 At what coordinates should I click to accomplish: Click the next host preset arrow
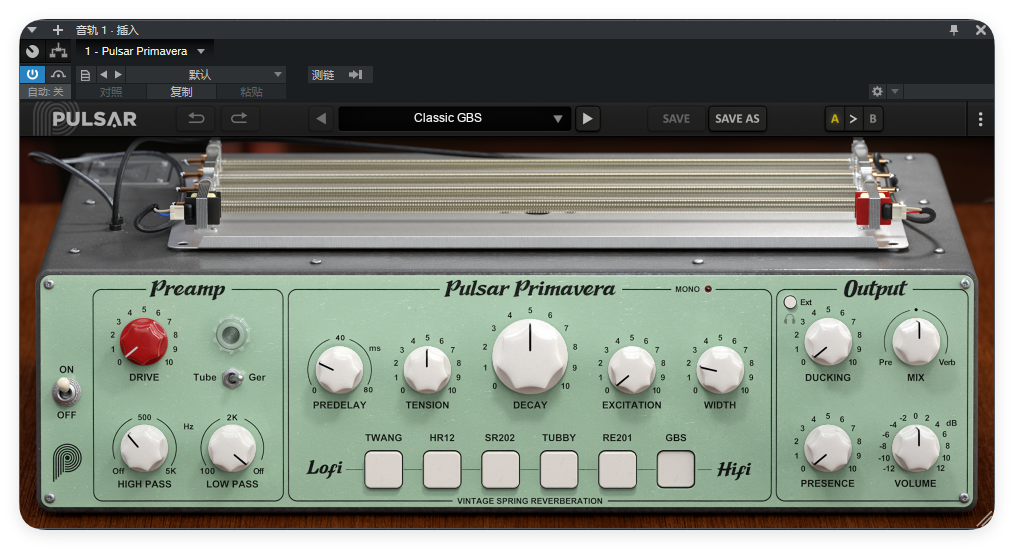118,75
